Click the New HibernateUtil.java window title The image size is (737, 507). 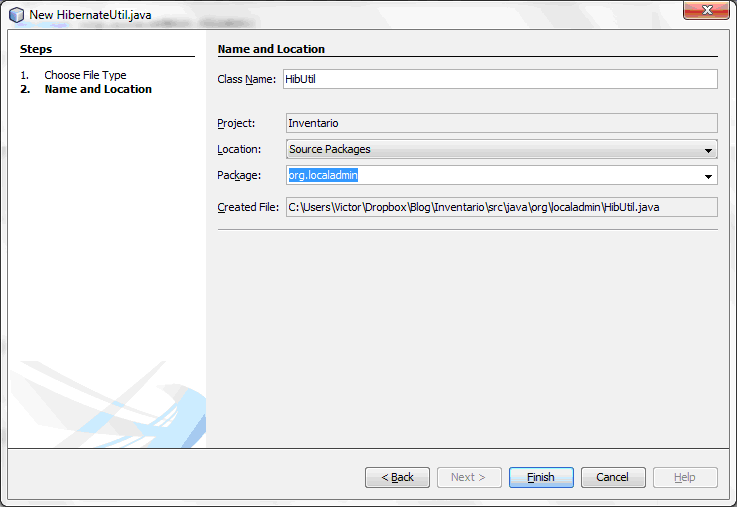pyautogui.click(x=90, y=15)
